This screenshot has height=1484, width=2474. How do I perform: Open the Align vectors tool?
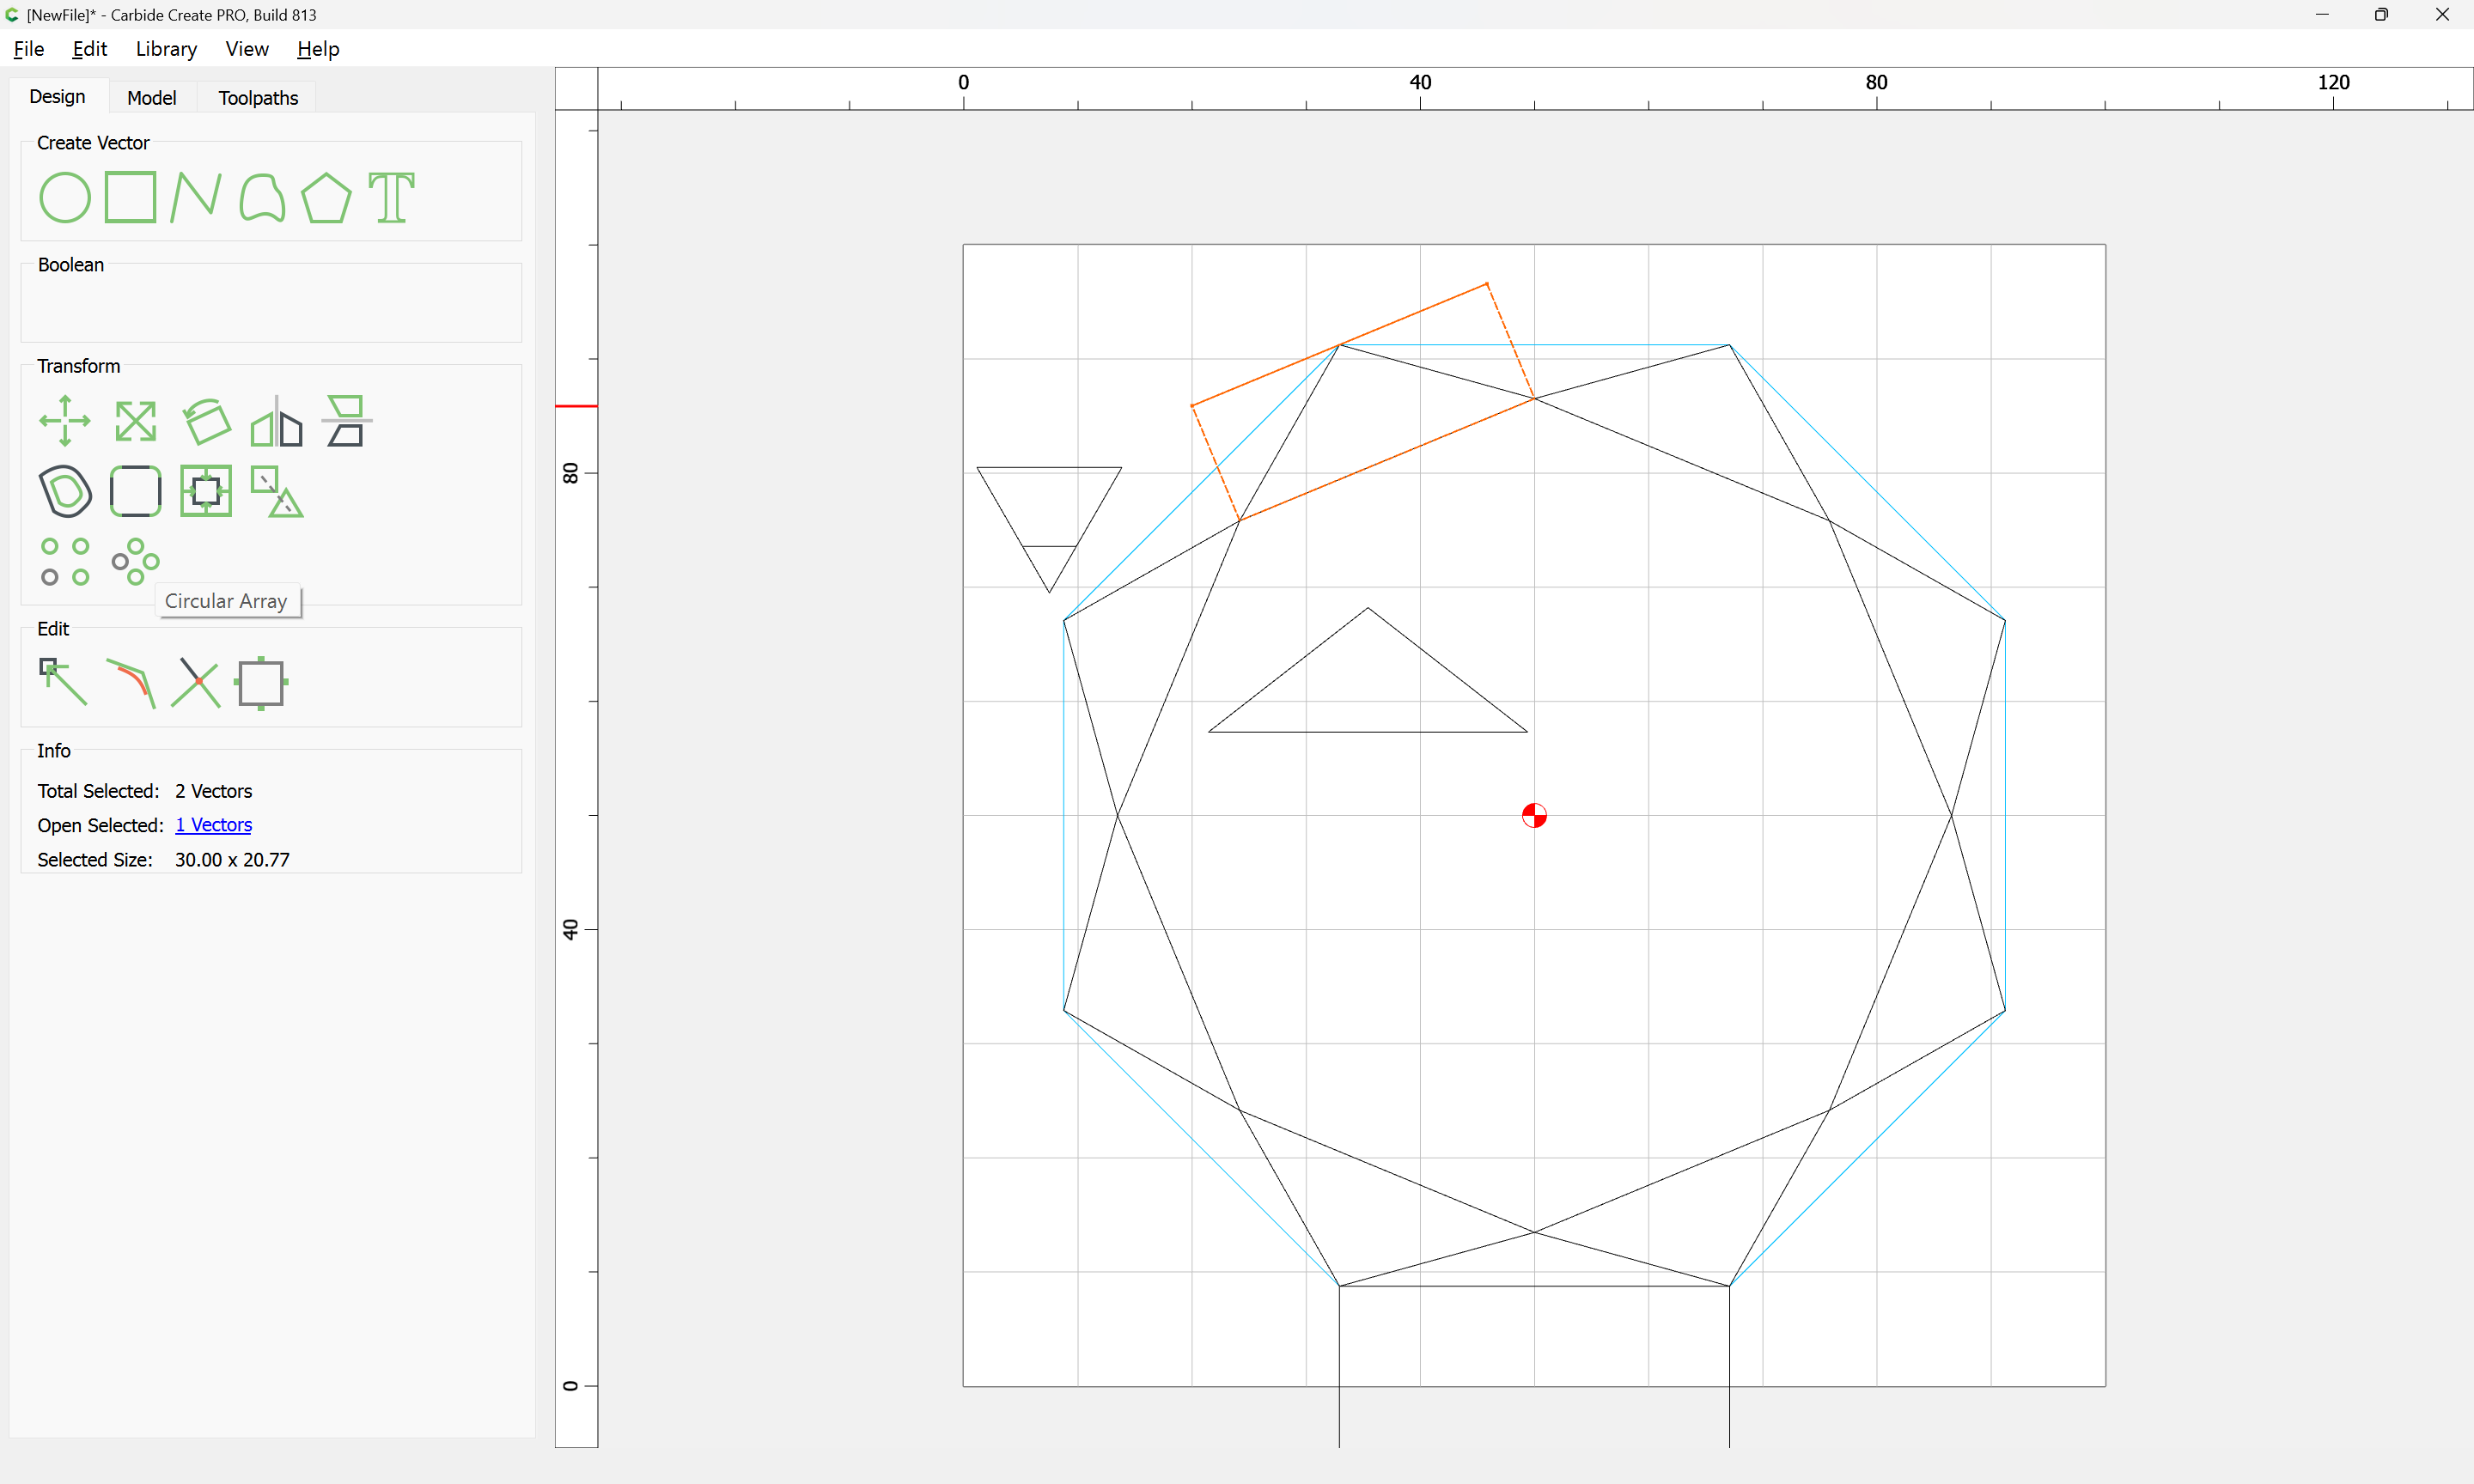pos(347,421)
